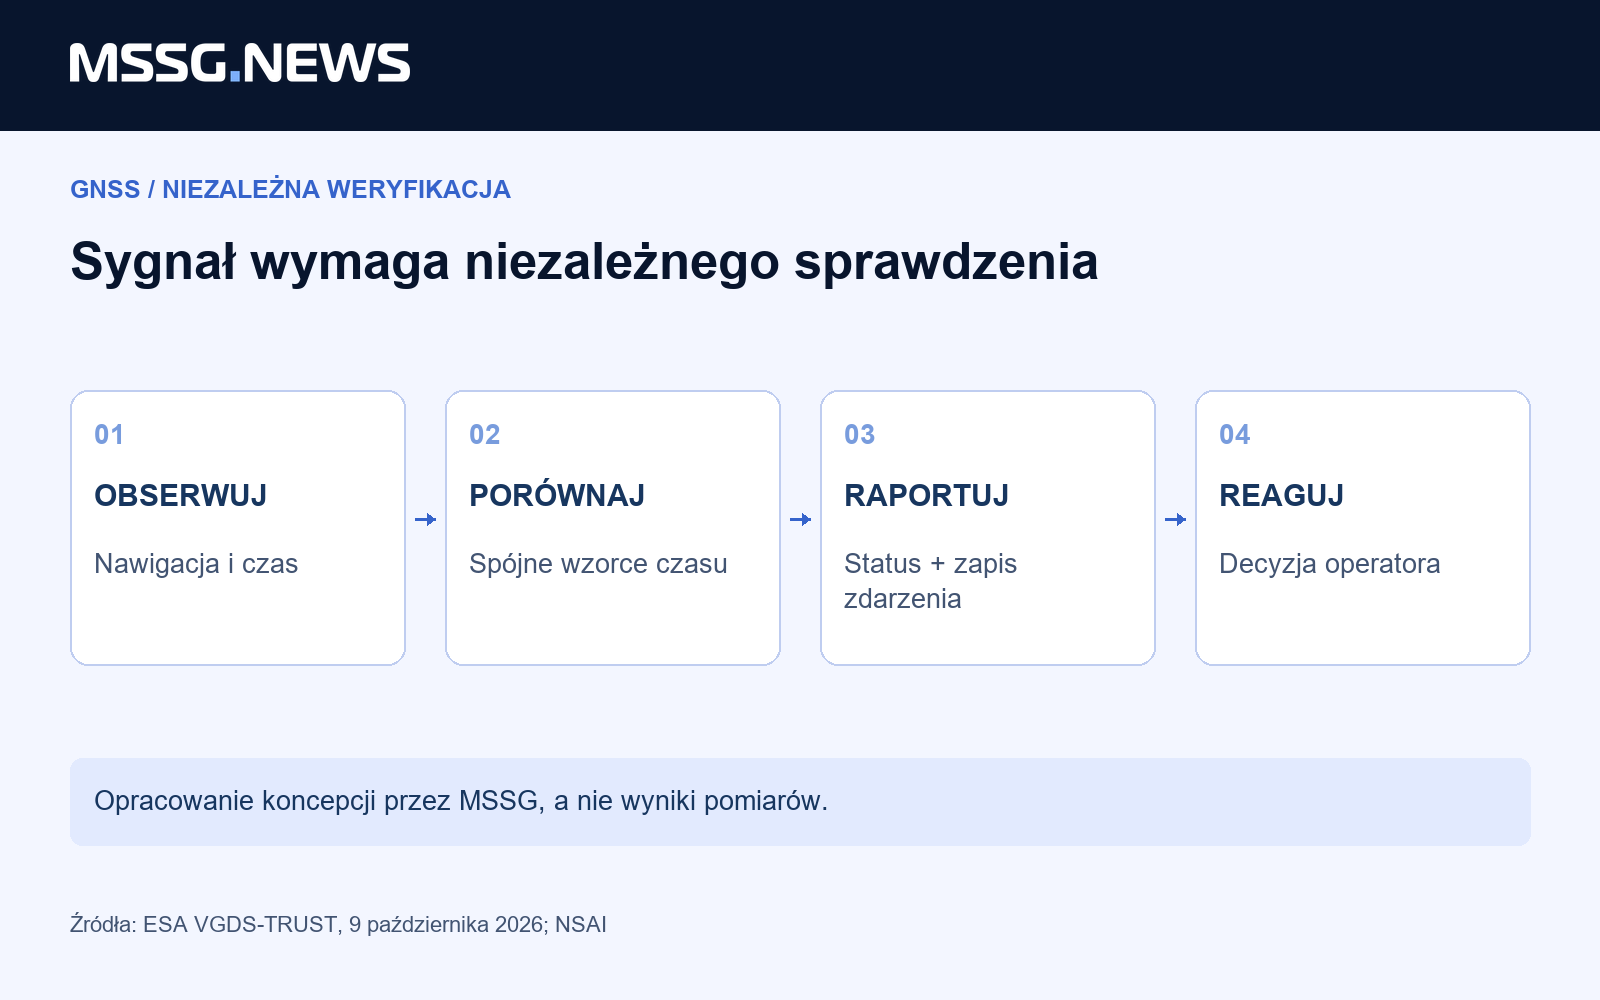This screenshot has height=1000, width=1600.
Task: Click the headline "Sygnał wymaga niezależnego sprawdzenia"
Action: [x=584, y=262]
